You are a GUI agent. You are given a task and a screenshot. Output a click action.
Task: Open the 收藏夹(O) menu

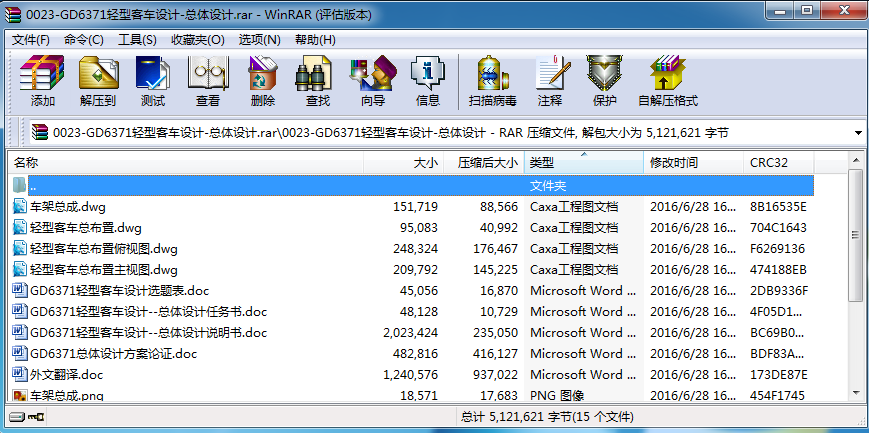pos(198,40)
